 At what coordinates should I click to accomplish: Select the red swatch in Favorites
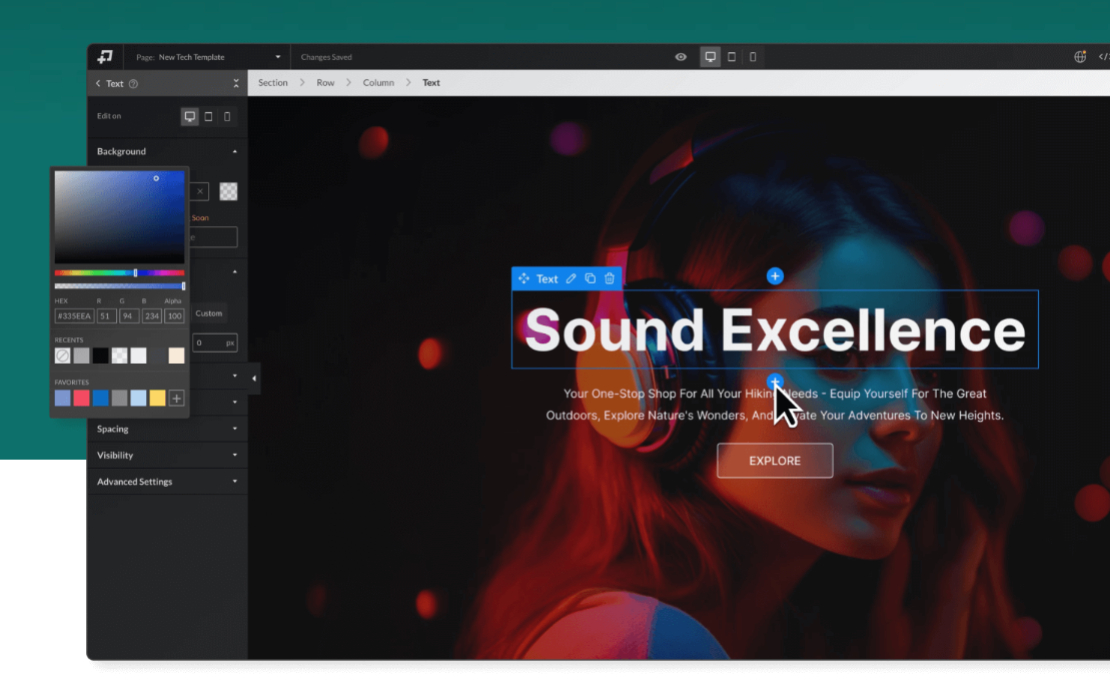(81, 398)
